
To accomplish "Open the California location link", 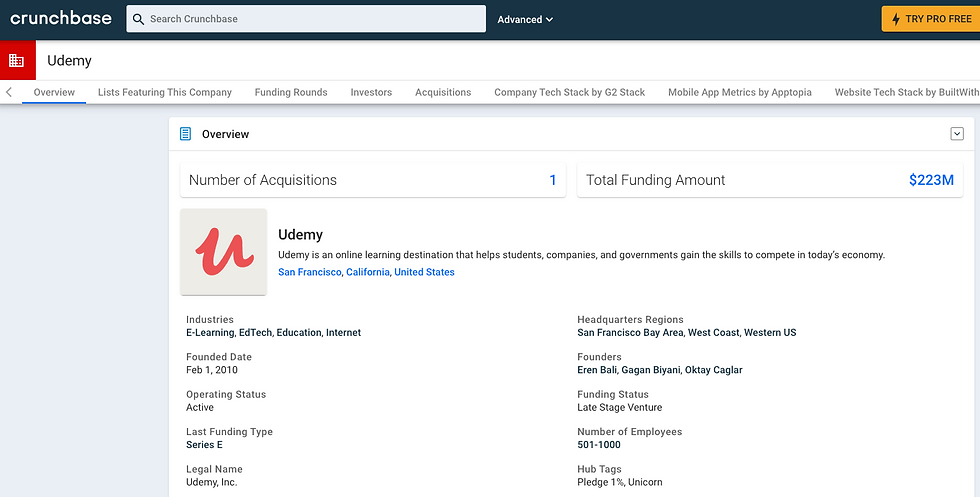I will pos(368,272).
